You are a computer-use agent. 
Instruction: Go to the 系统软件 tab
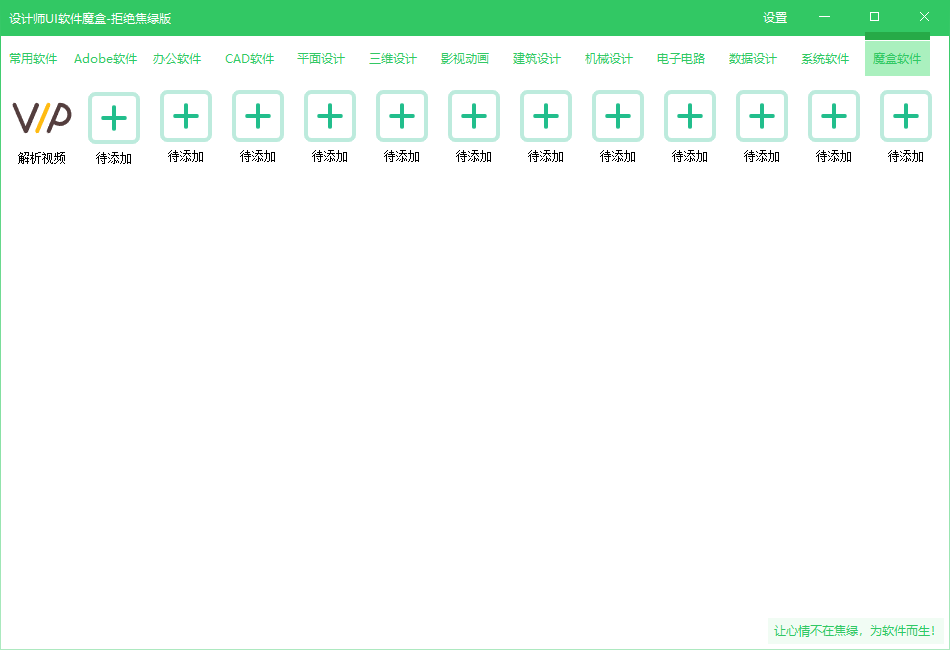[x=825, y=59]
